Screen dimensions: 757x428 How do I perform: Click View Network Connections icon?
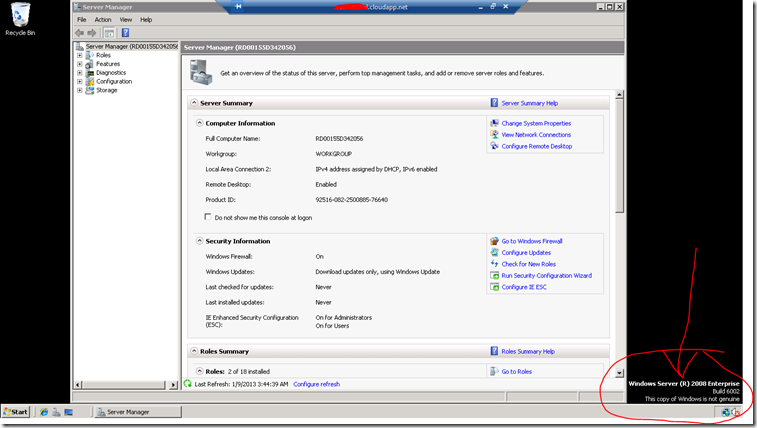[x=494, y=135]
